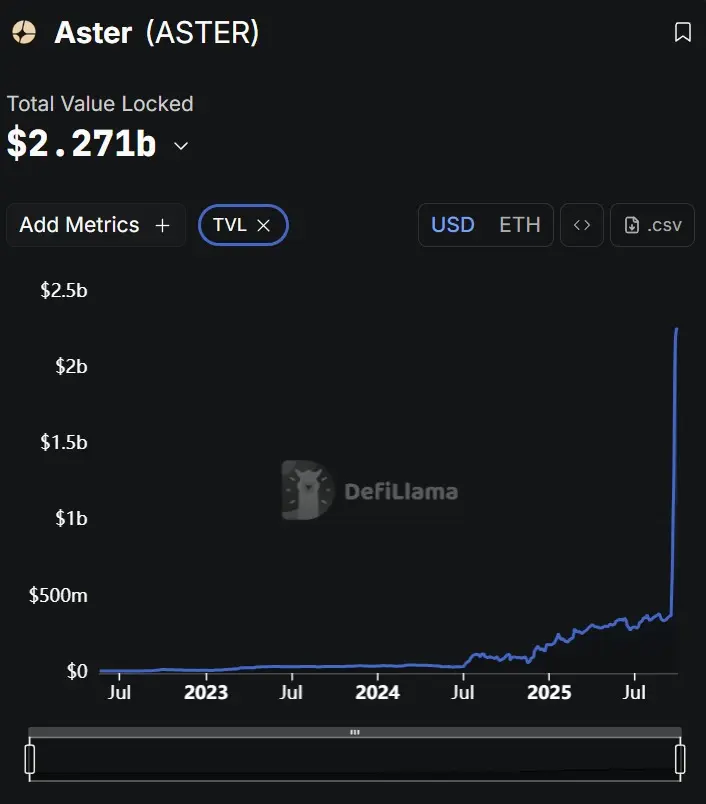The image size is (706, 804).
Task: Click the plus icon in Add Metrics
Action: tap(163, 225)
